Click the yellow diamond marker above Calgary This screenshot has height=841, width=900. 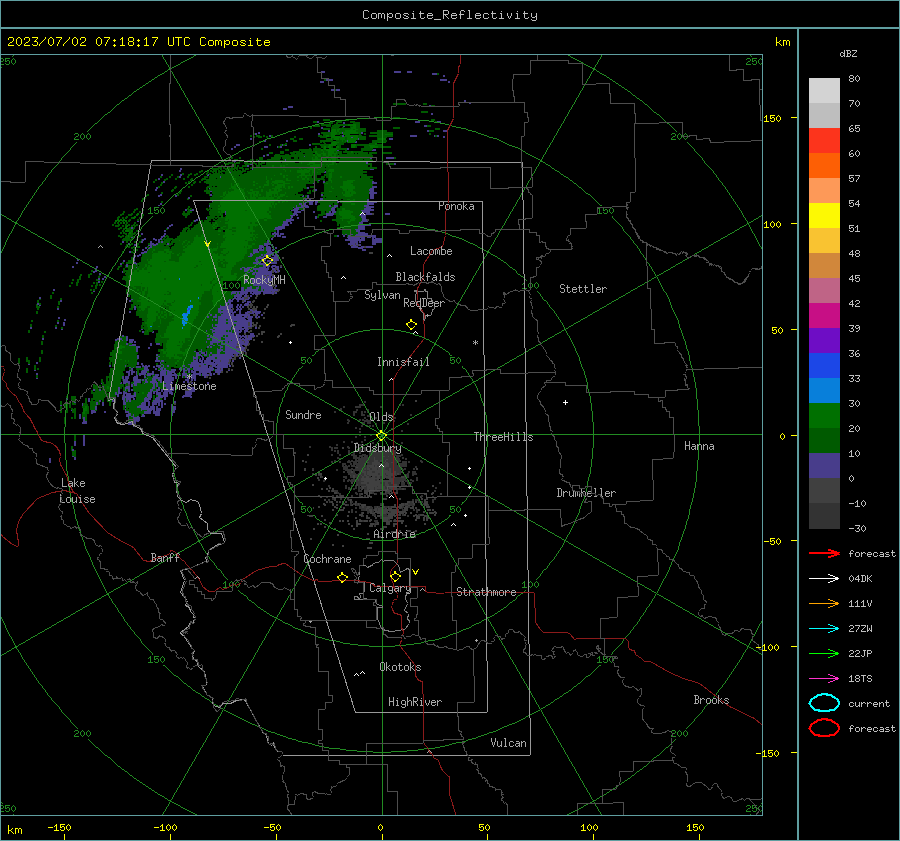tap(395, 576)
